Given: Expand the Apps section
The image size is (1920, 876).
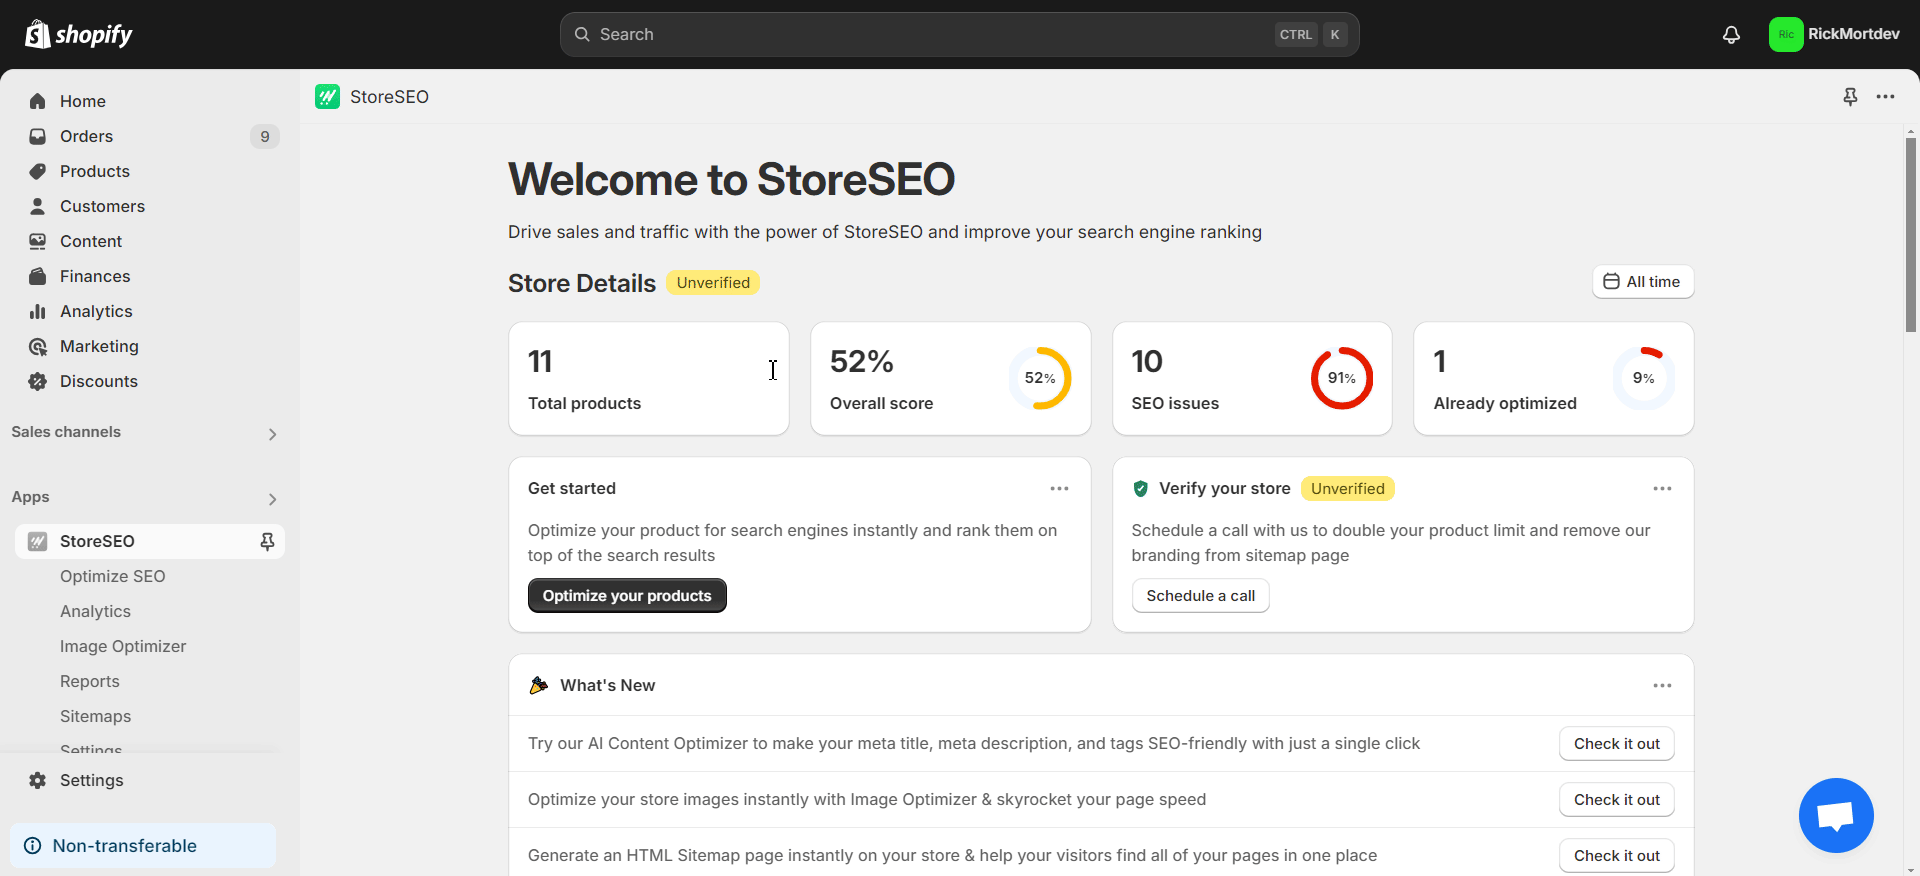Looking at the screenshot, I should pyautogui.click(x=272, y=499).
